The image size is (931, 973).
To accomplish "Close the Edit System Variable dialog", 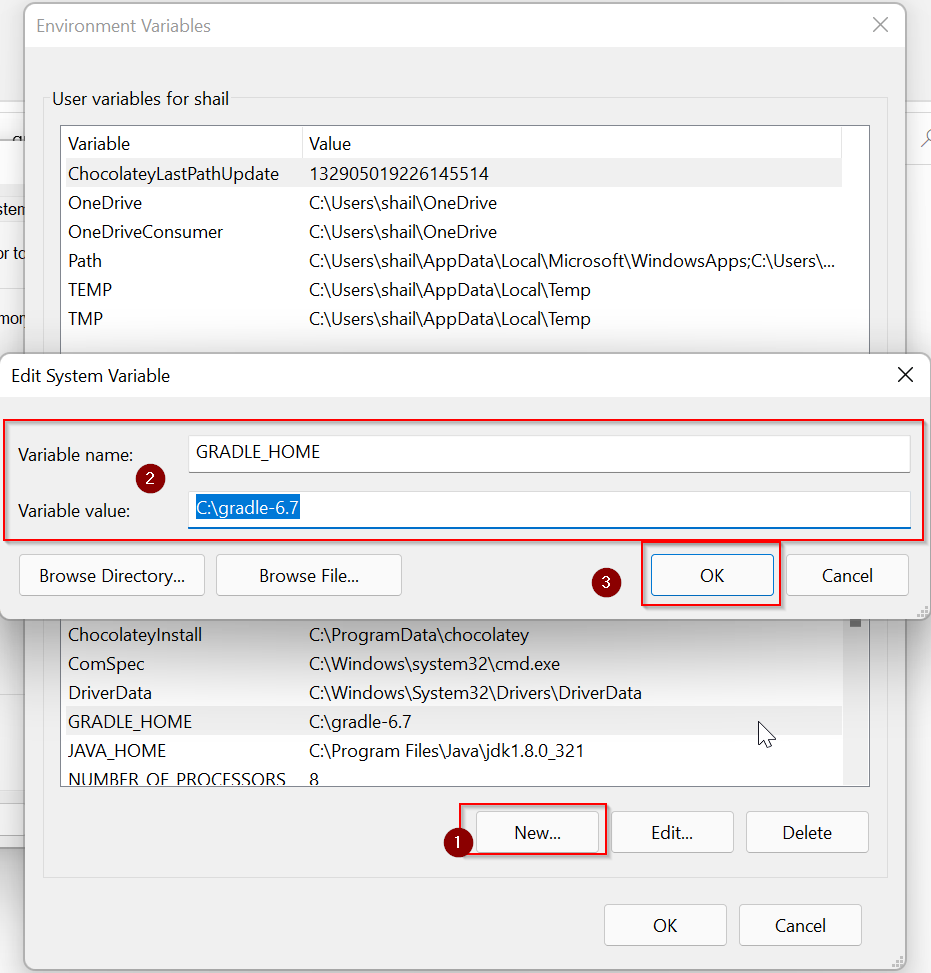I will 905,374.
